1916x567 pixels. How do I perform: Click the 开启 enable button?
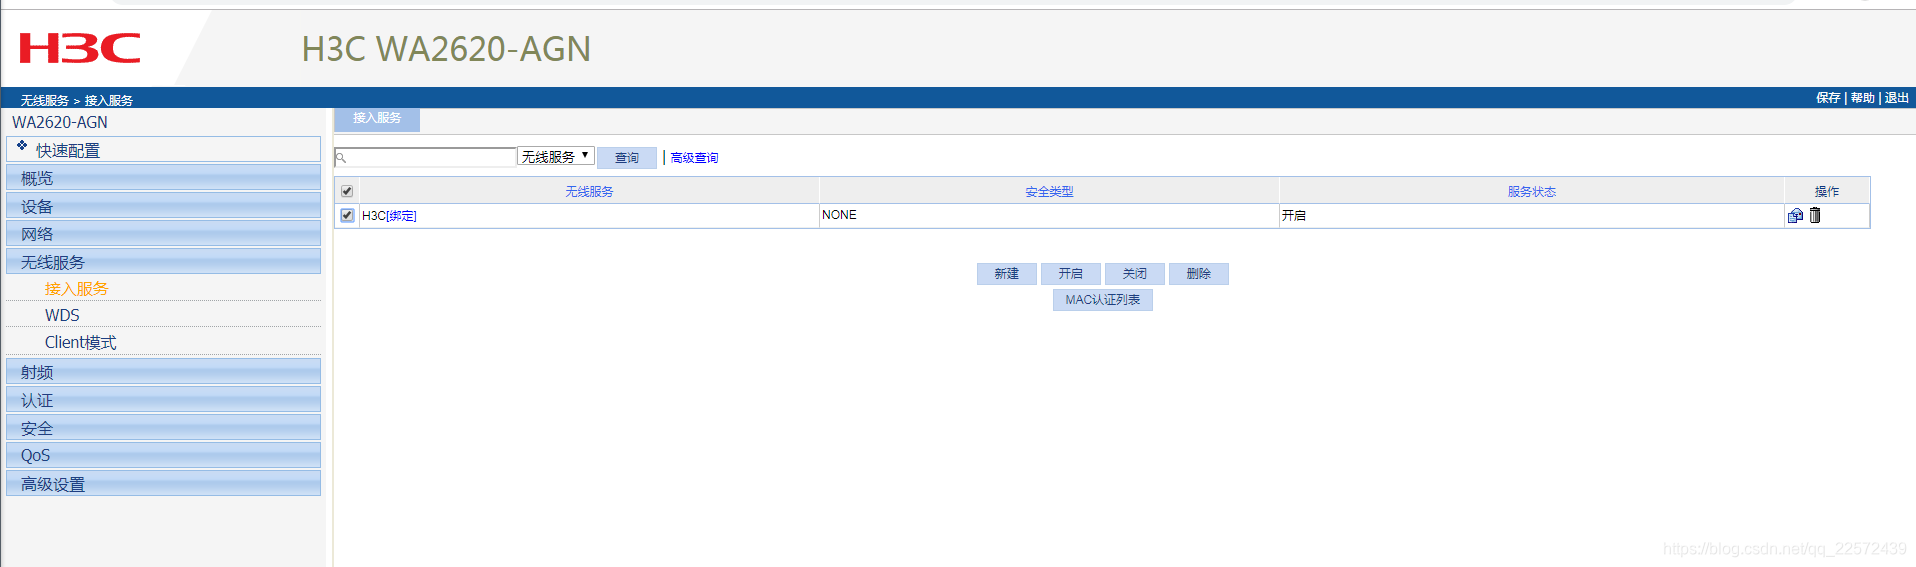click(1071, 274)
